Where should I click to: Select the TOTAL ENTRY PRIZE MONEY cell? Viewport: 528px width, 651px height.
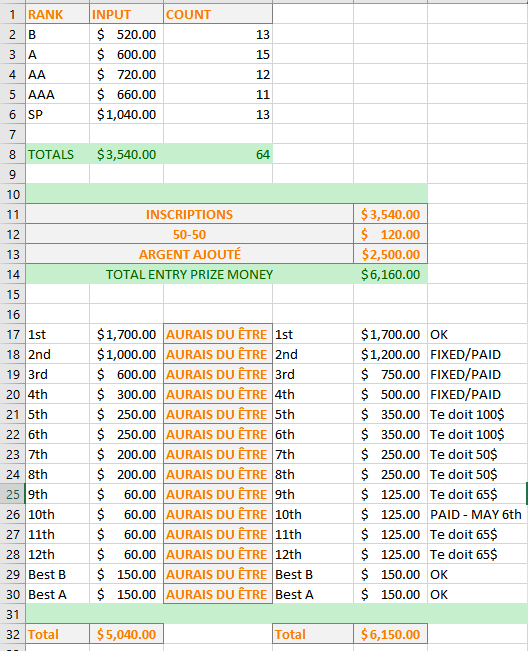click(189, 274)
